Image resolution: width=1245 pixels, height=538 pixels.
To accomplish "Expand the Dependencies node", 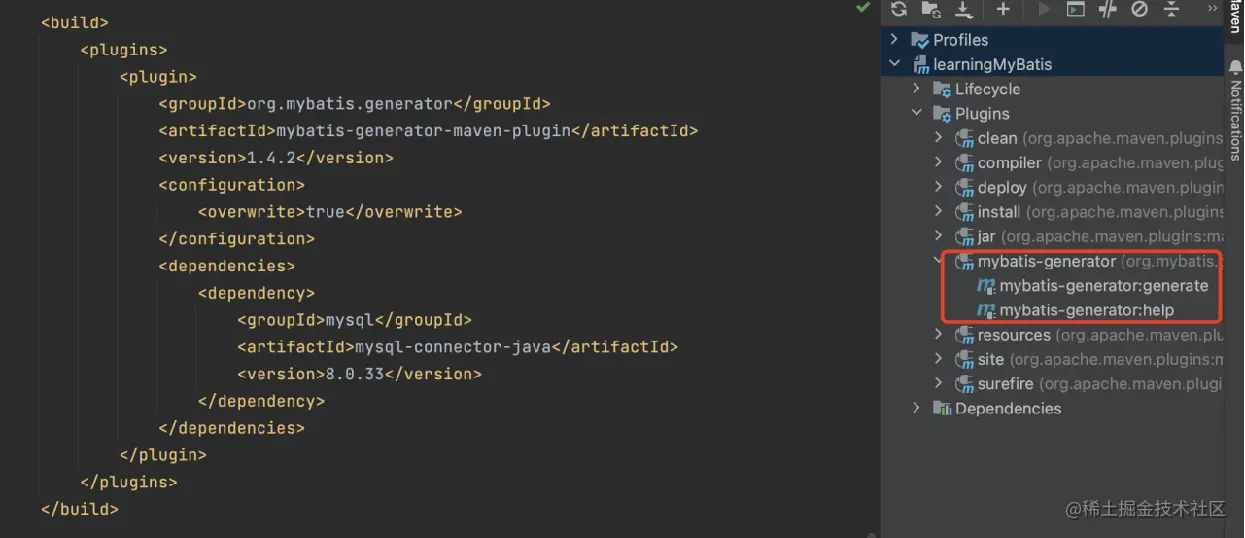I will 916,408.
